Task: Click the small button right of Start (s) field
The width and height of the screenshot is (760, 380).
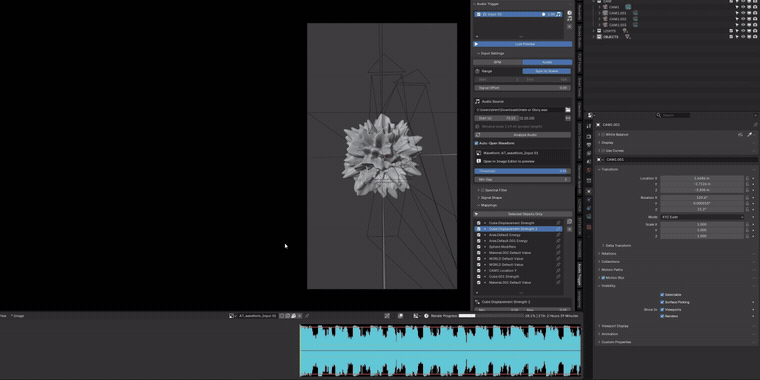Action: point(568,118)
